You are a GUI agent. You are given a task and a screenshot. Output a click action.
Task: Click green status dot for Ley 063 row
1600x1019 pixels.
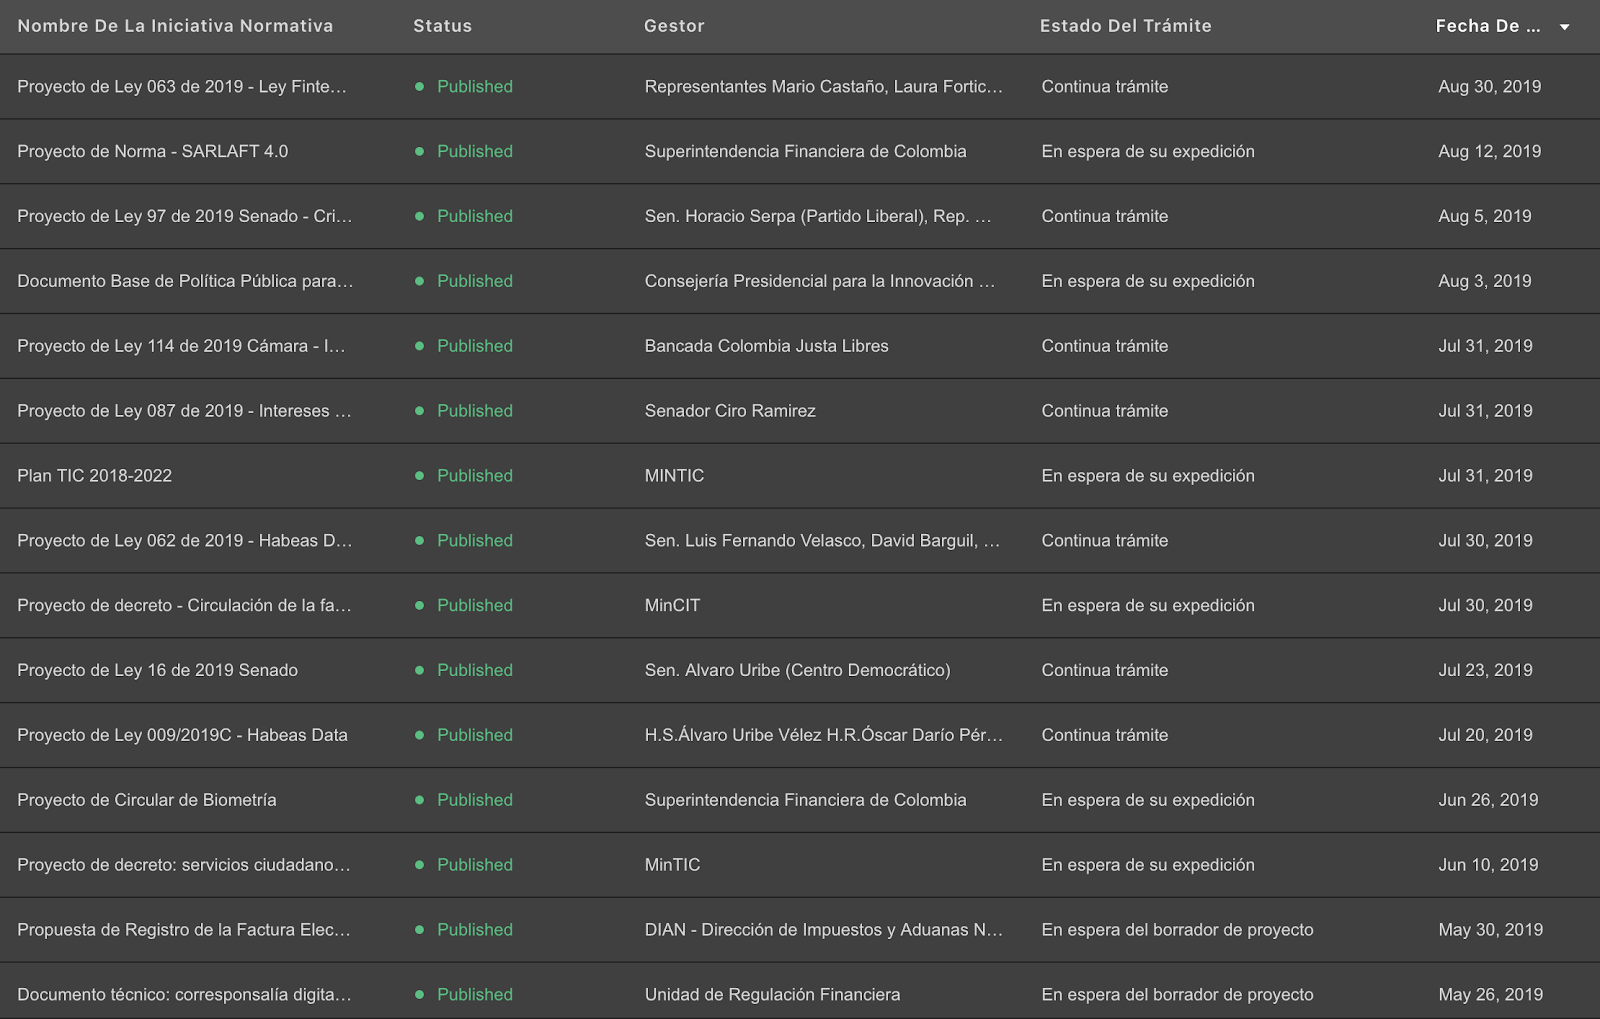coord(419,87)
